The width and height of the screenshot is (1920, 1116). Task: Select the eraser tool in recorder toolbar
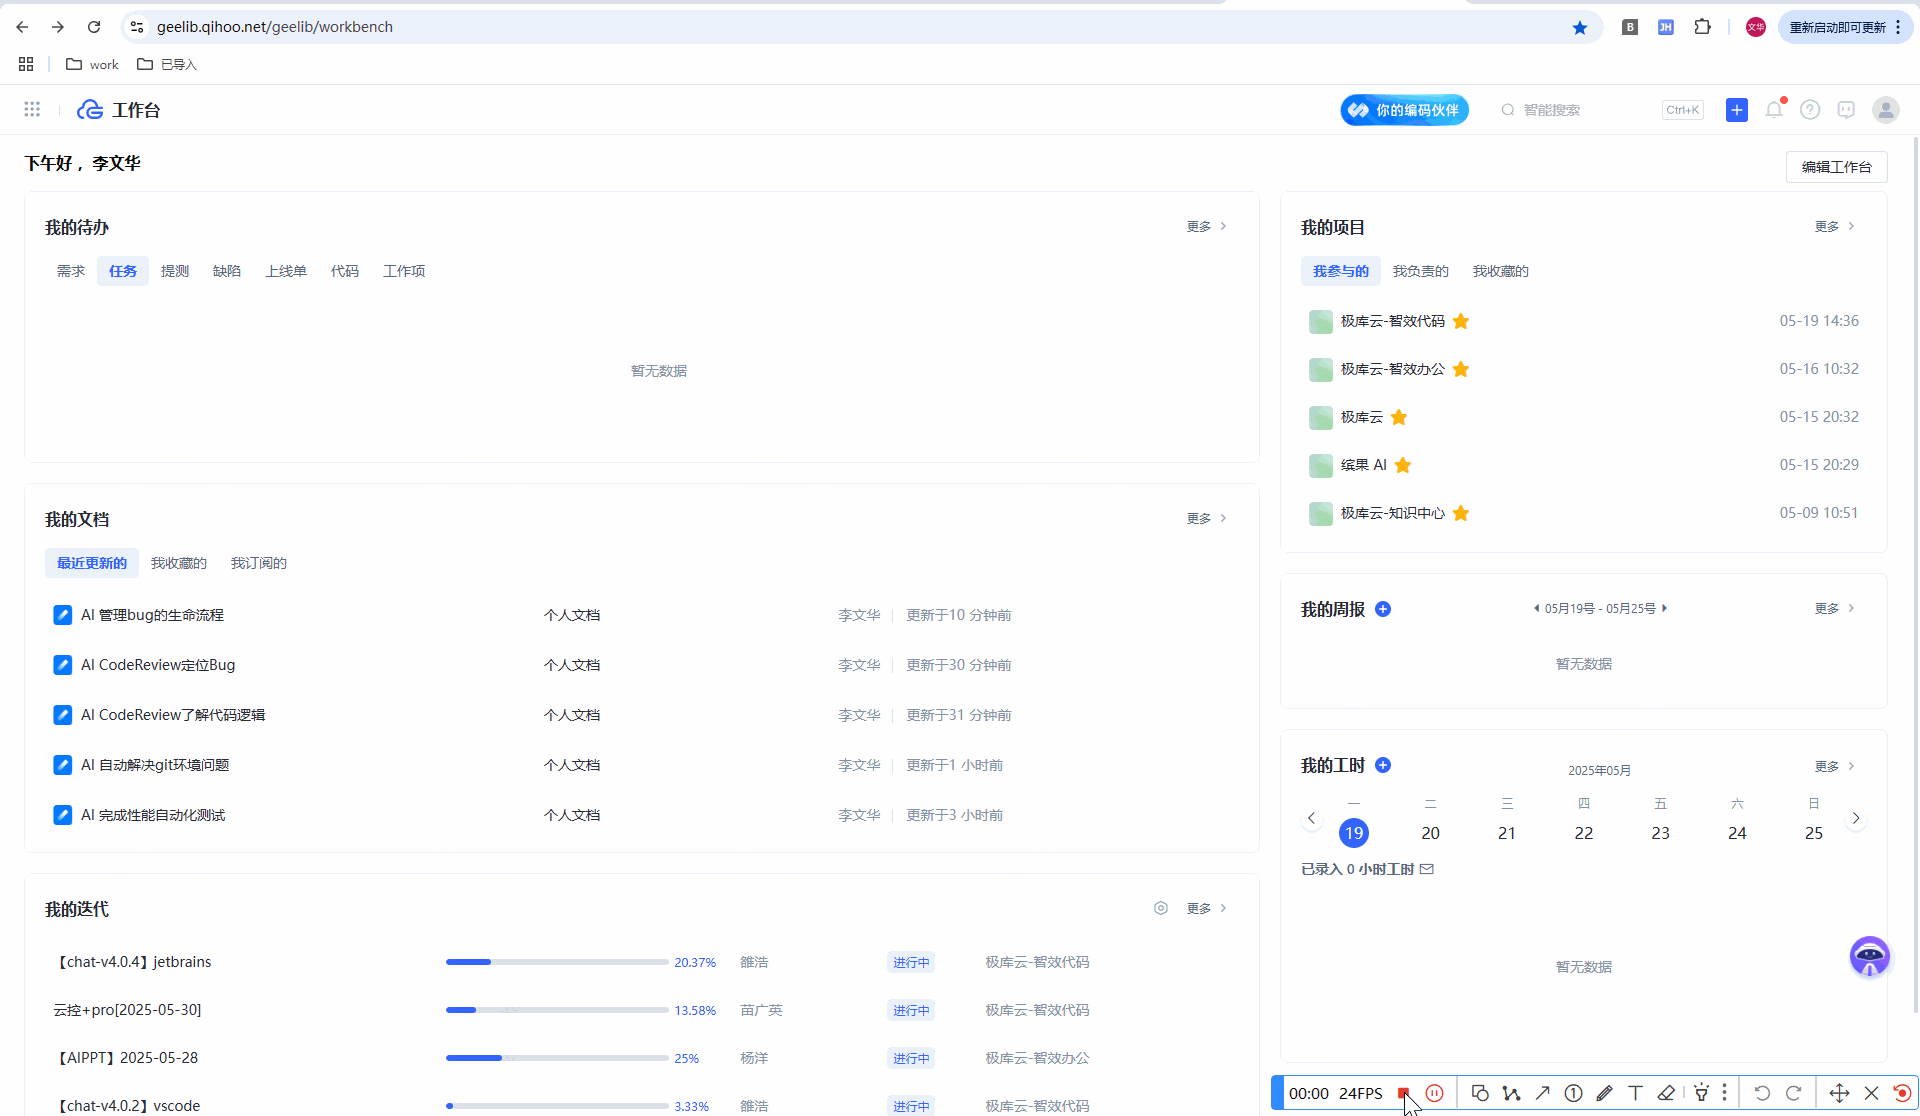(1666, 1093)
